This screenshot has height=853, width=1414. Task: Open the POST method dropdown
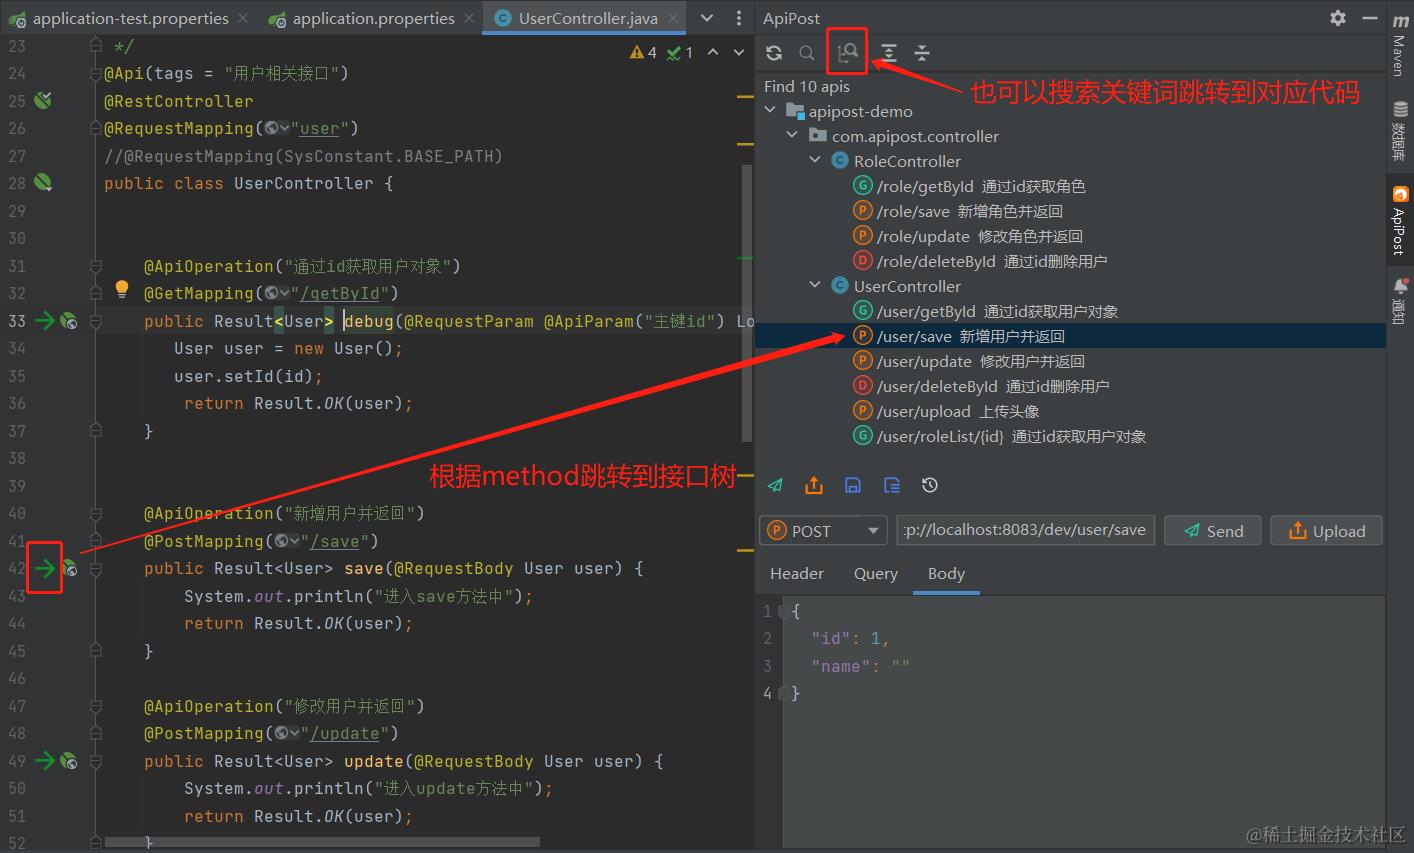[823, 531]
